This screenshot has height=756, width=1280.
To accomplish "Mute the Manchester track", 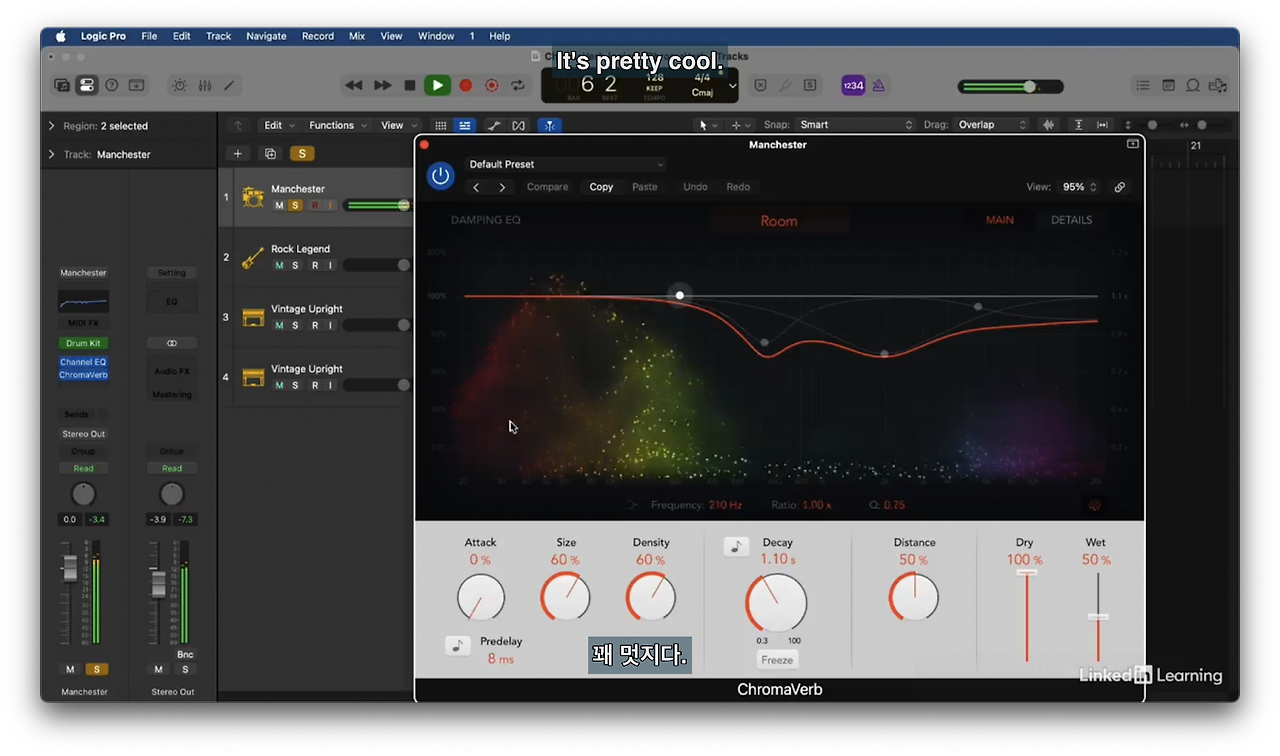I will [279, 206].
